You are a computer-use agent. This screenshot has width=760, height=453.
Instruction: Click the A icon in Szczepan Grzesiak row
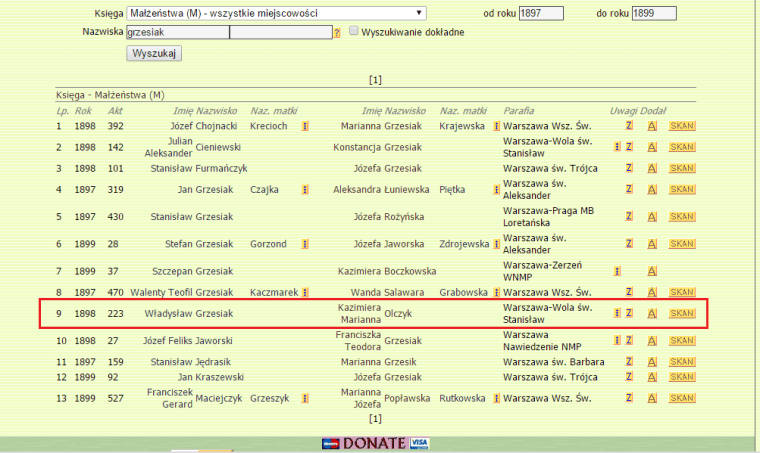(651, 271)
